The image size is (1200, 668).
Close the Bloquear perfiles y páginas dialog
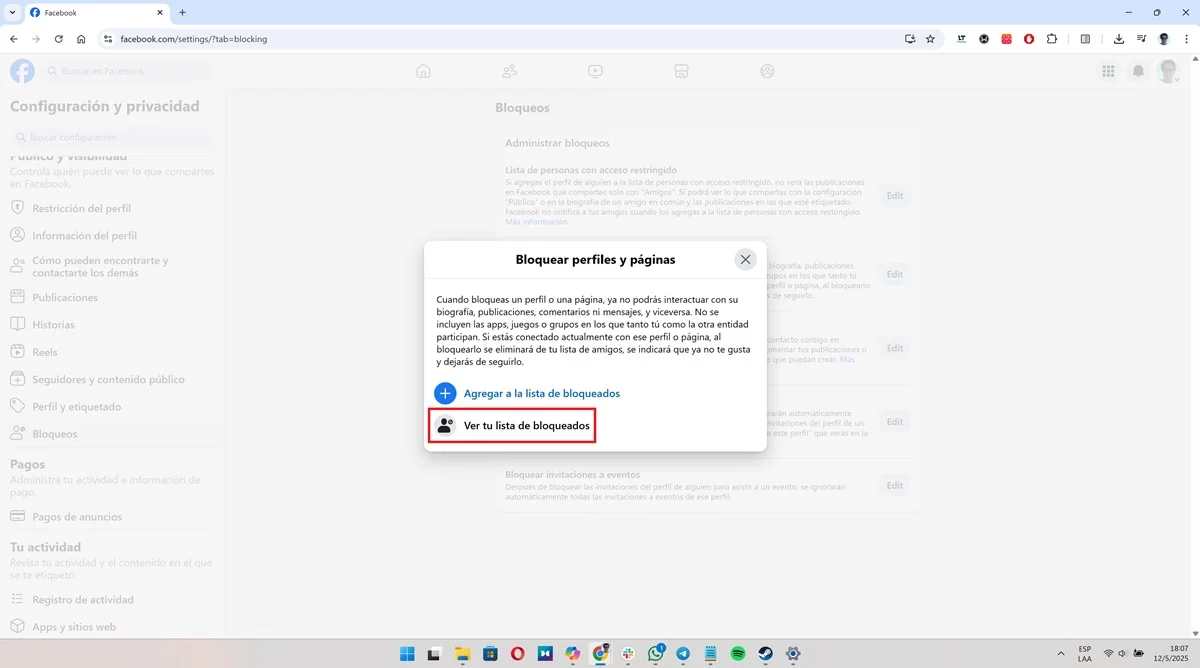(745, 260)
